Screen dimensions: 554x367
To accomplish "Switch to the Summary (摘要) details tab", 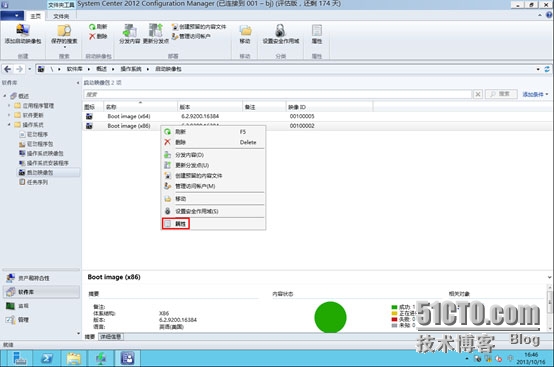I will [90, 337].
